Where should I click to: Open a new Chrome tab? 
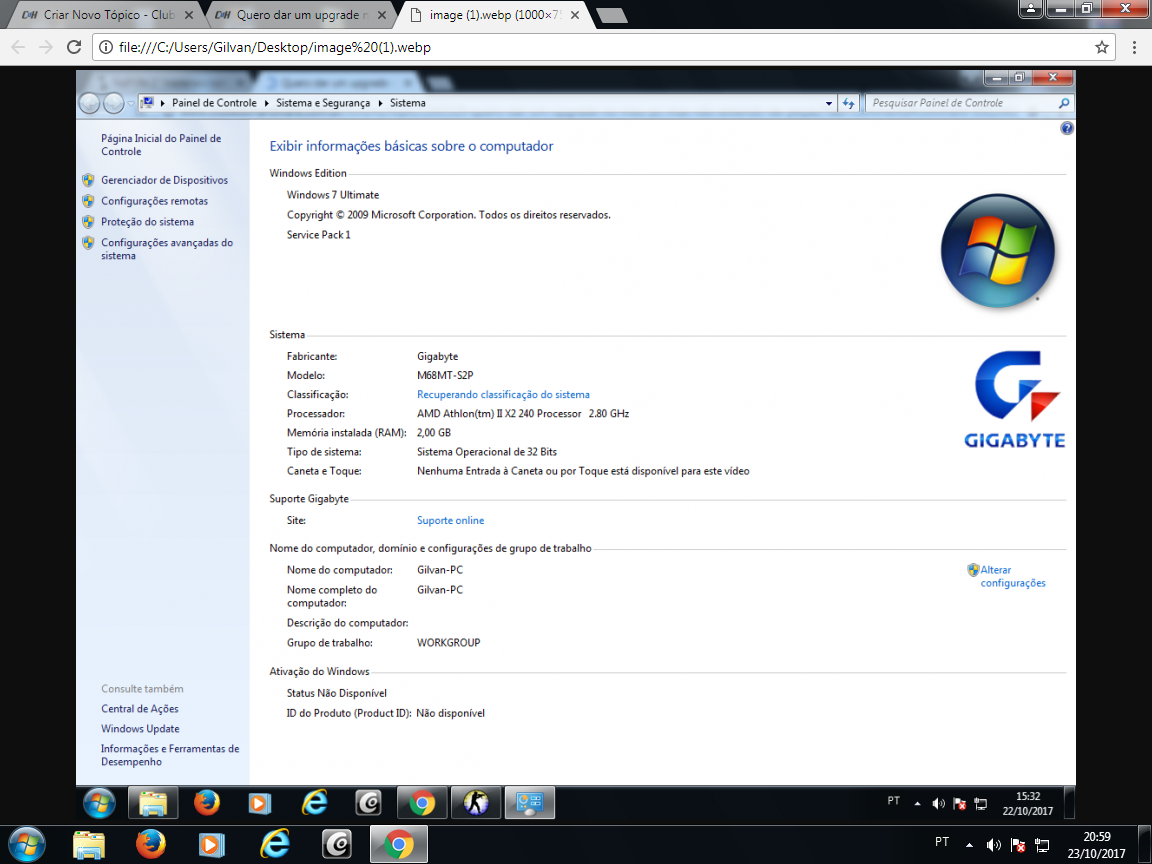(611, 15)
